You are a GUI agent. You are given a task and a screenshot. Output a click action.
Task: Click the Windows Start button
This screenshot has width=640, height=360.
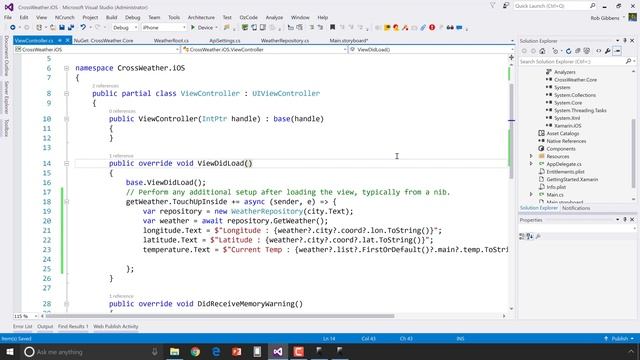pos(10,351)
